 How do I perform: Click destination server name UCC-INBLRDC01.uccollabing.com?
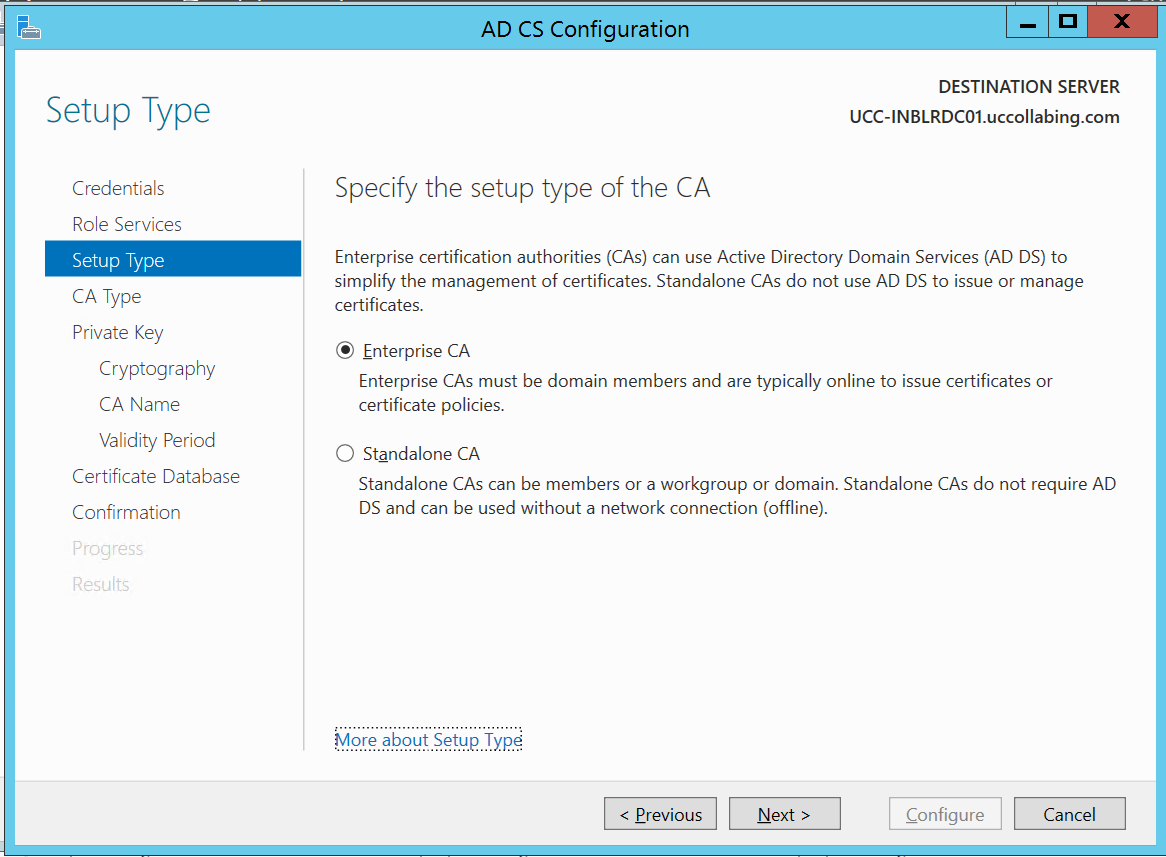(x=985, y=117)
